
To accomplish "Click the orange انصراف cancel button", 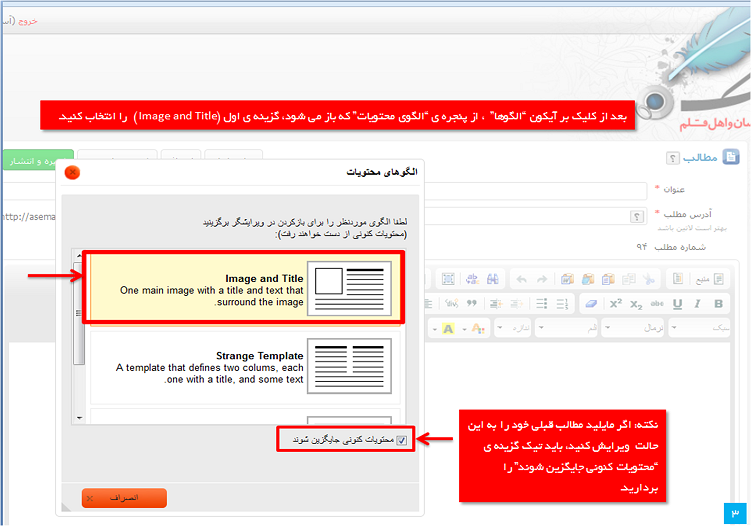I will pyautogui.click(x=125, y=498).
